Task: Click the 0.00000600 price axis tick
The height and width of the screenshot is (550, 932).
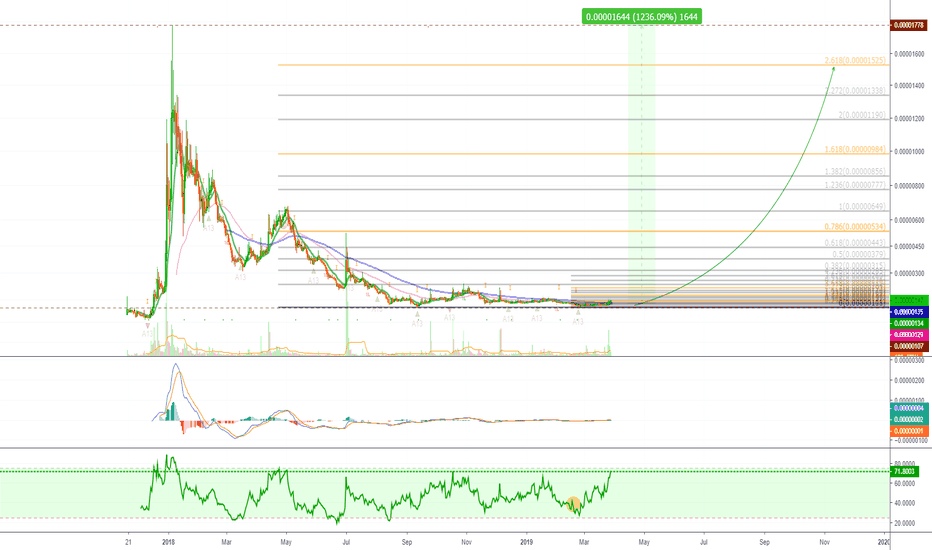Action: 909,220
